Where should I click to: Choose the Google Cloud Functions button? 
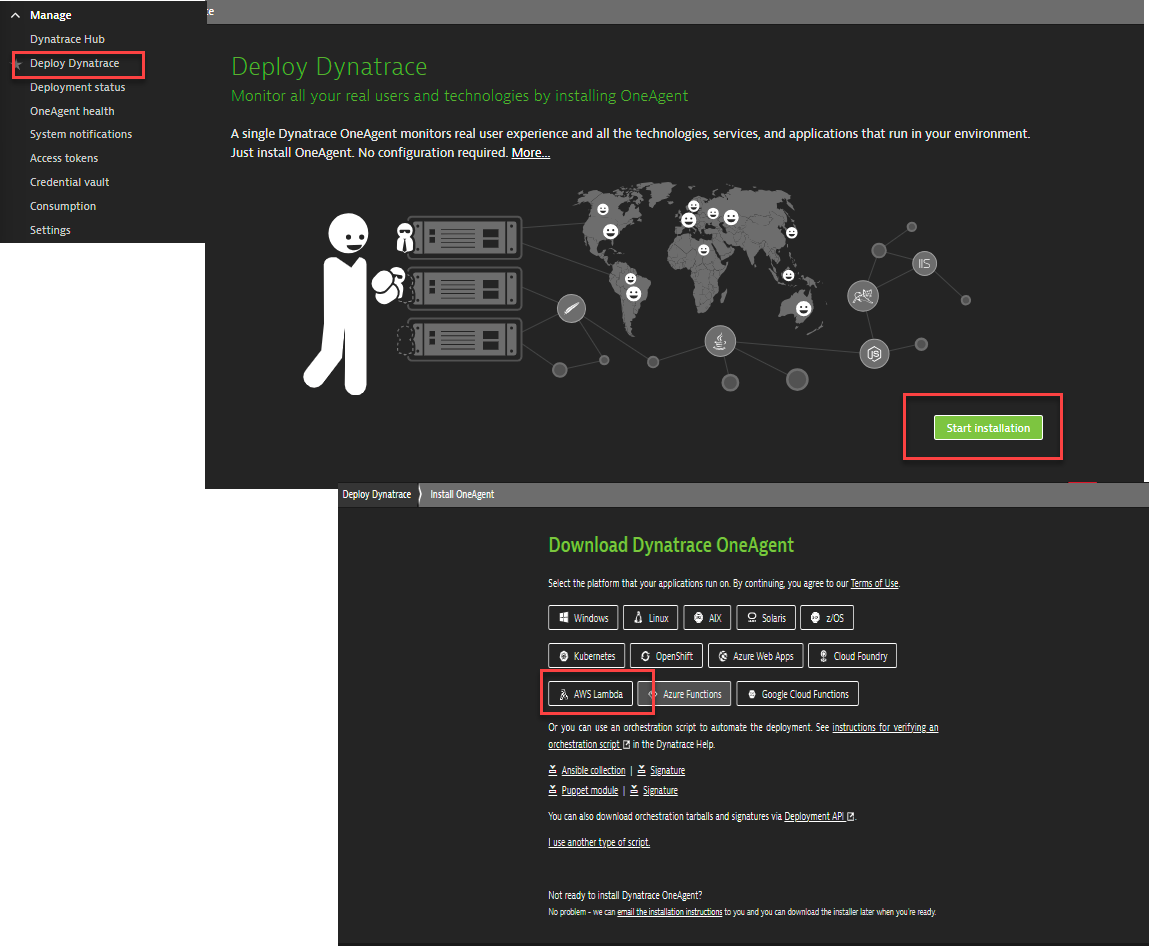pos(797,694)
